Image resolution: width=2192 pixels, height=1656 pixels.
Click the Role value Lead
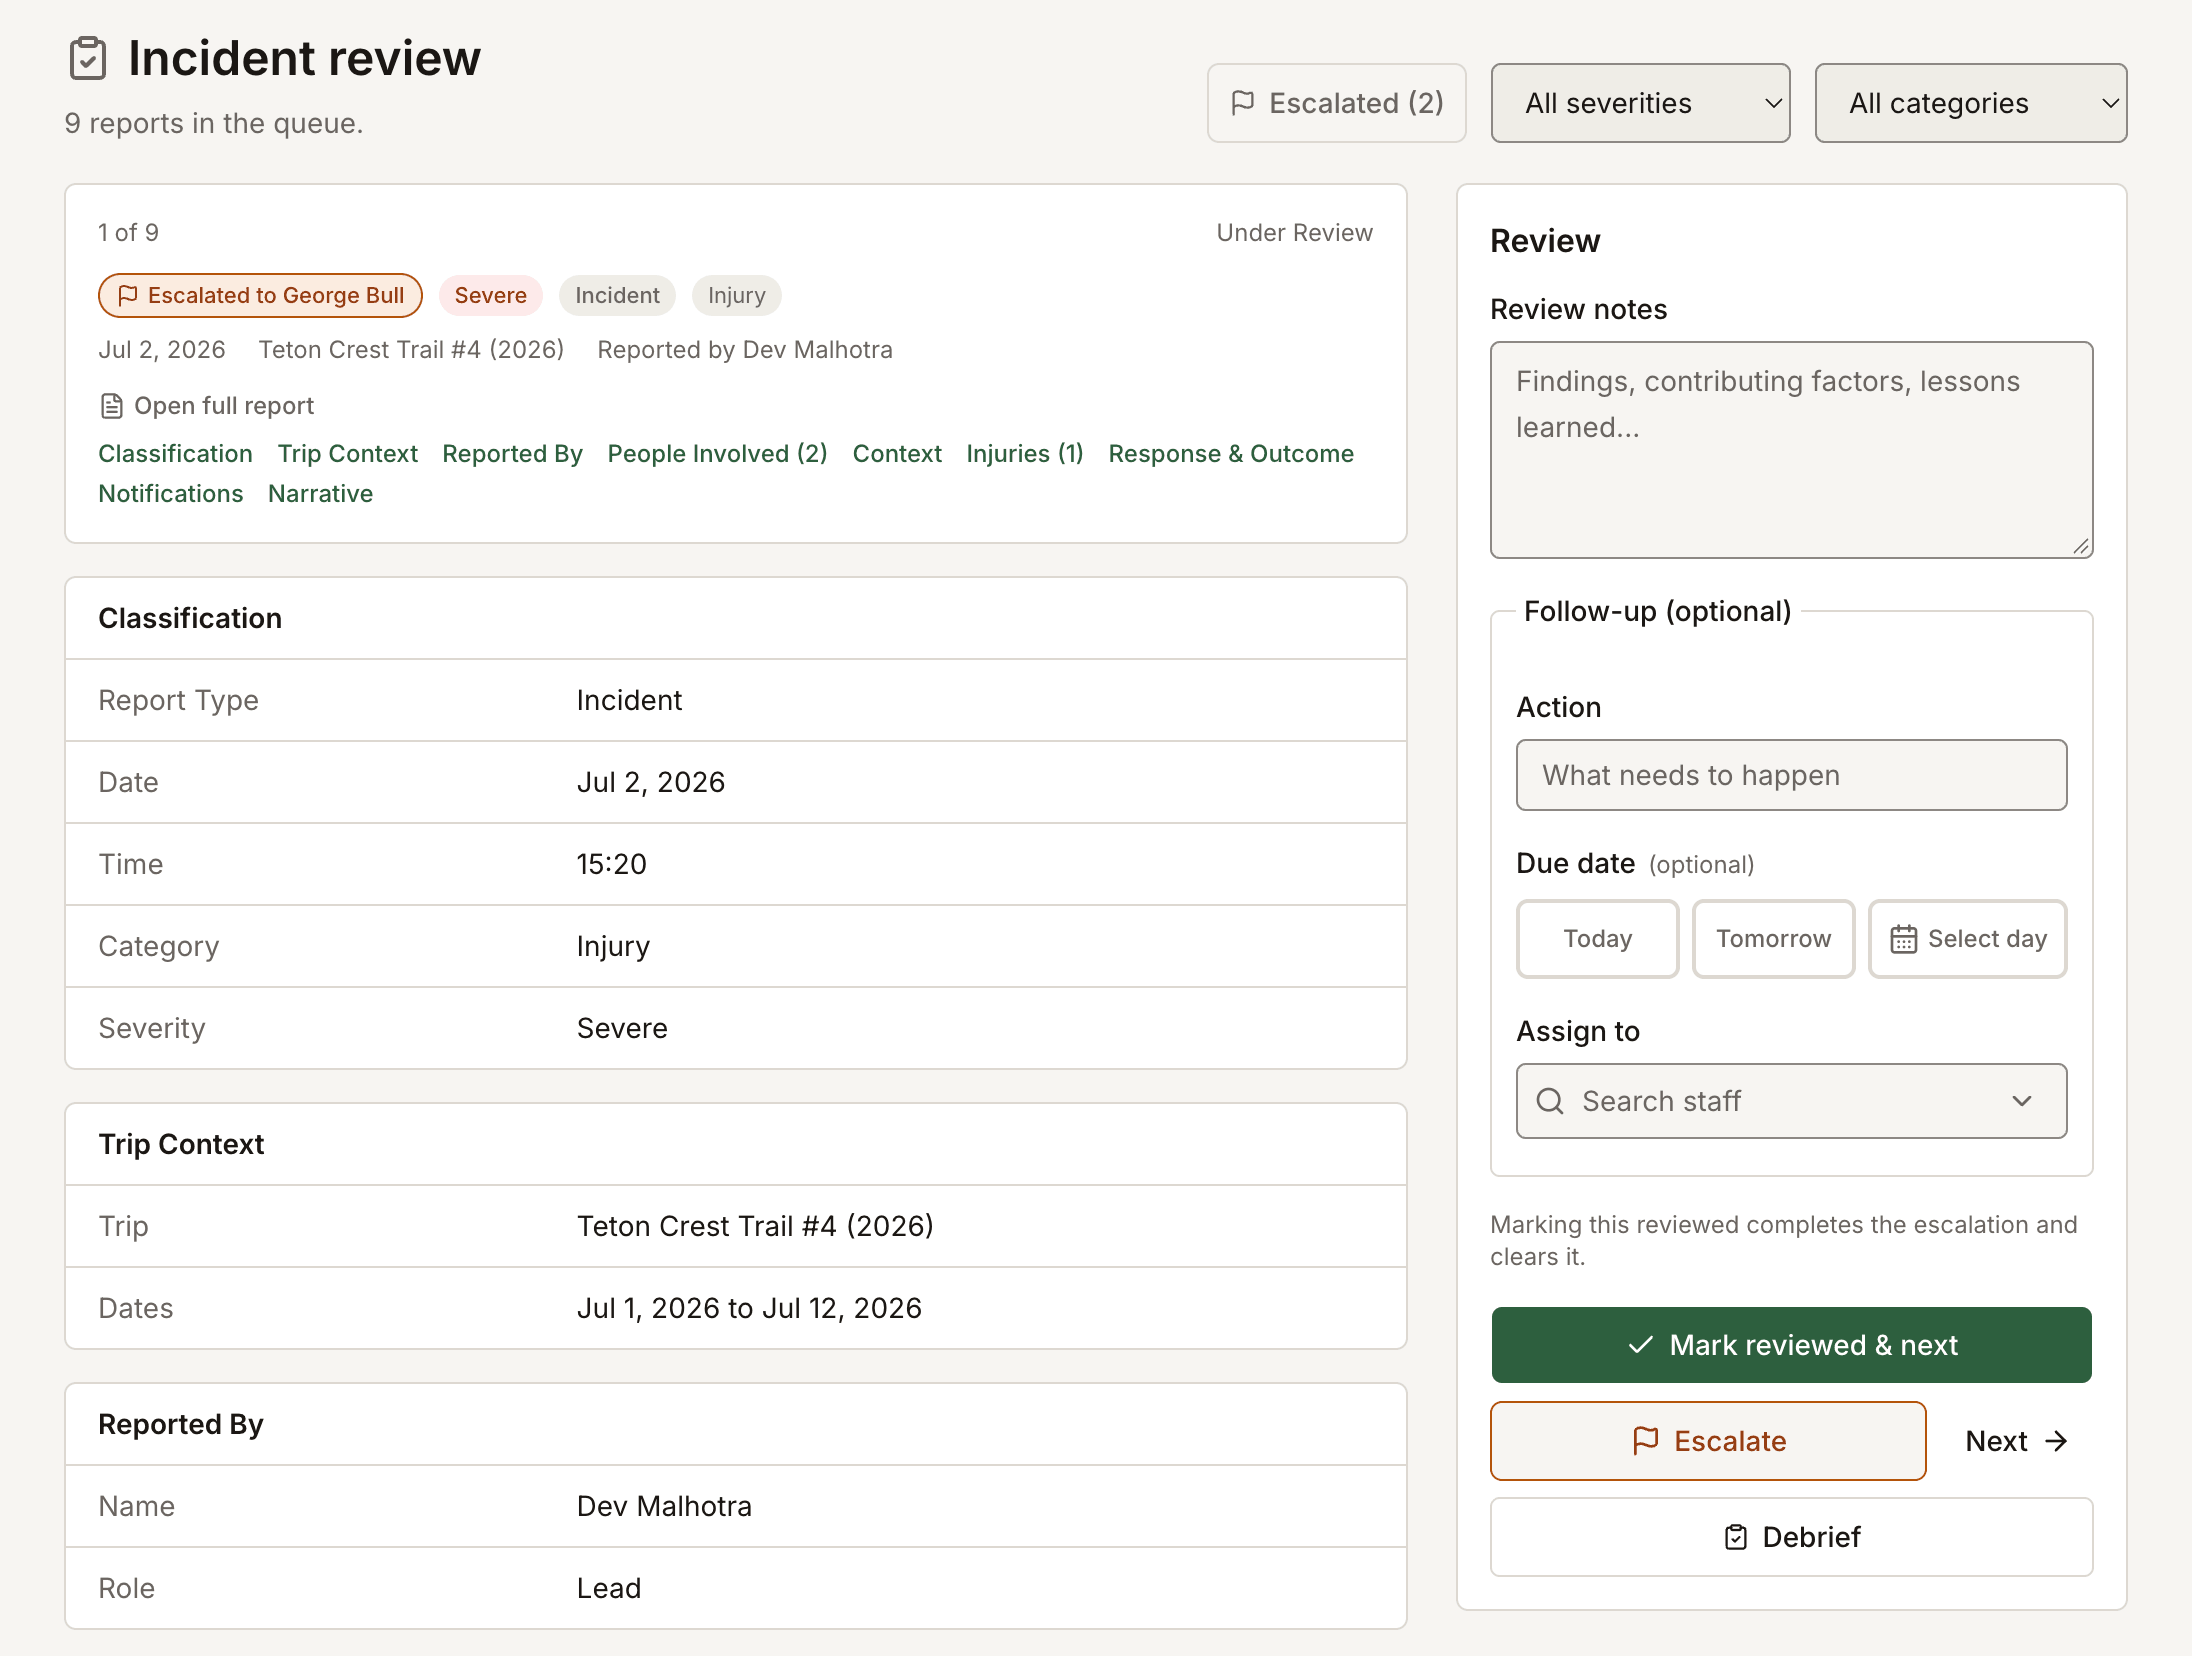pyautogui.click(x=609, y=1588)
